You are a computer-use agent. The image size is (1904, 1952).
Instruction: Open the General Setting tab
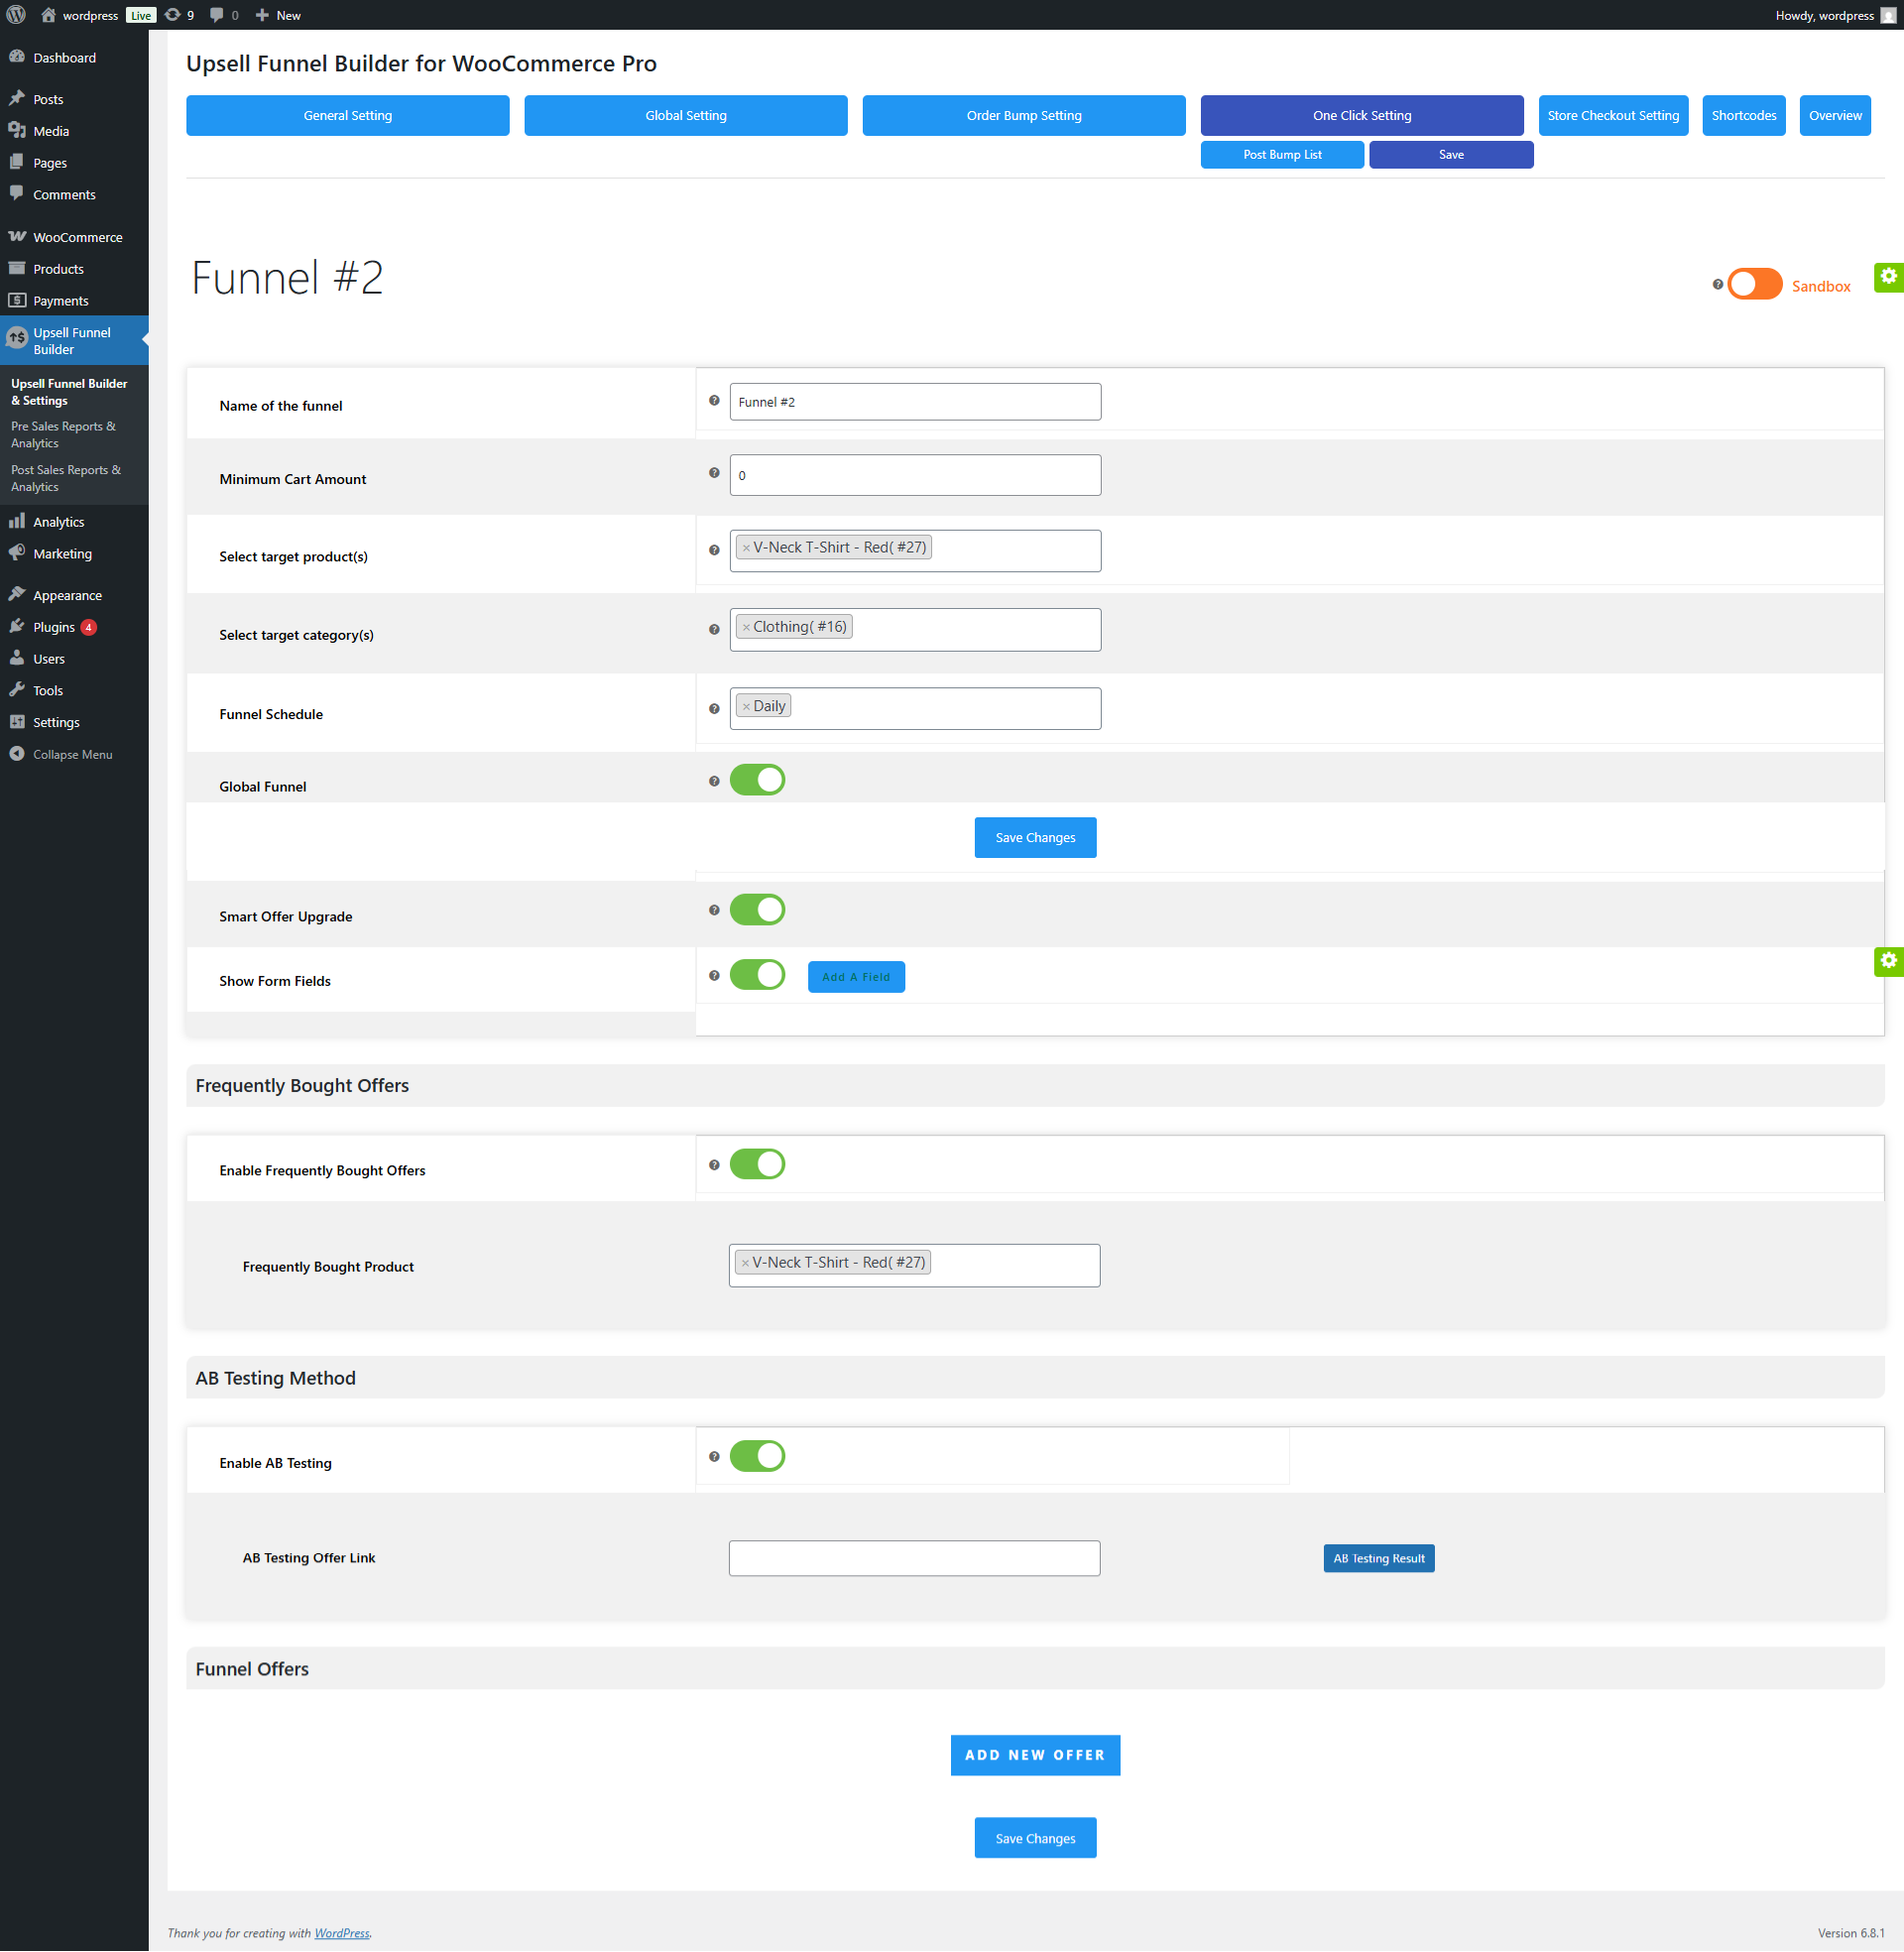(348, 115)
